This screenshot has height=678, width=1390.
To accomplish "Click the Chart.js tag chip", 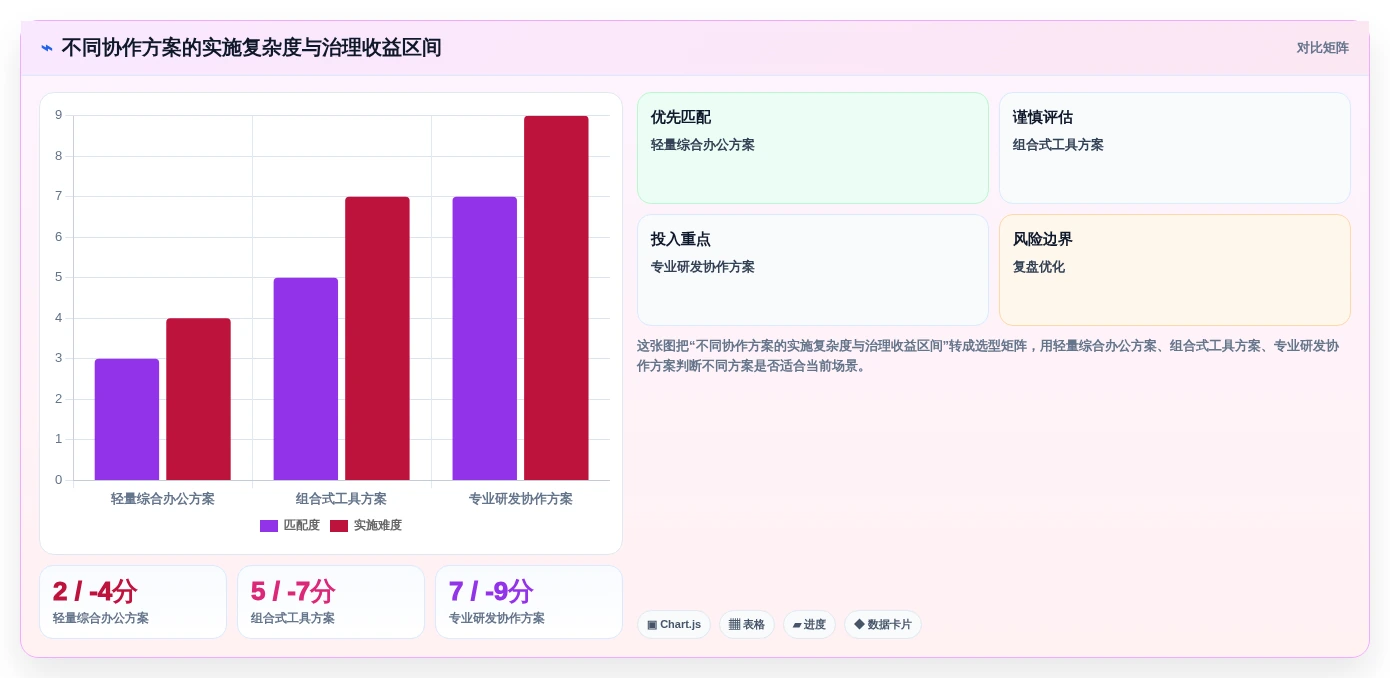I will pos(674,625).
